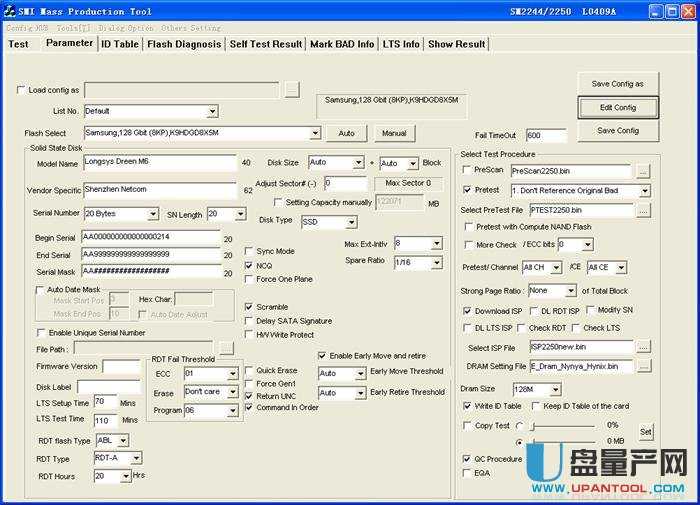The height and width of the screenshot is (505, 700).
Task: Expand the Flash Select dropdown
Action: point(315,133)
